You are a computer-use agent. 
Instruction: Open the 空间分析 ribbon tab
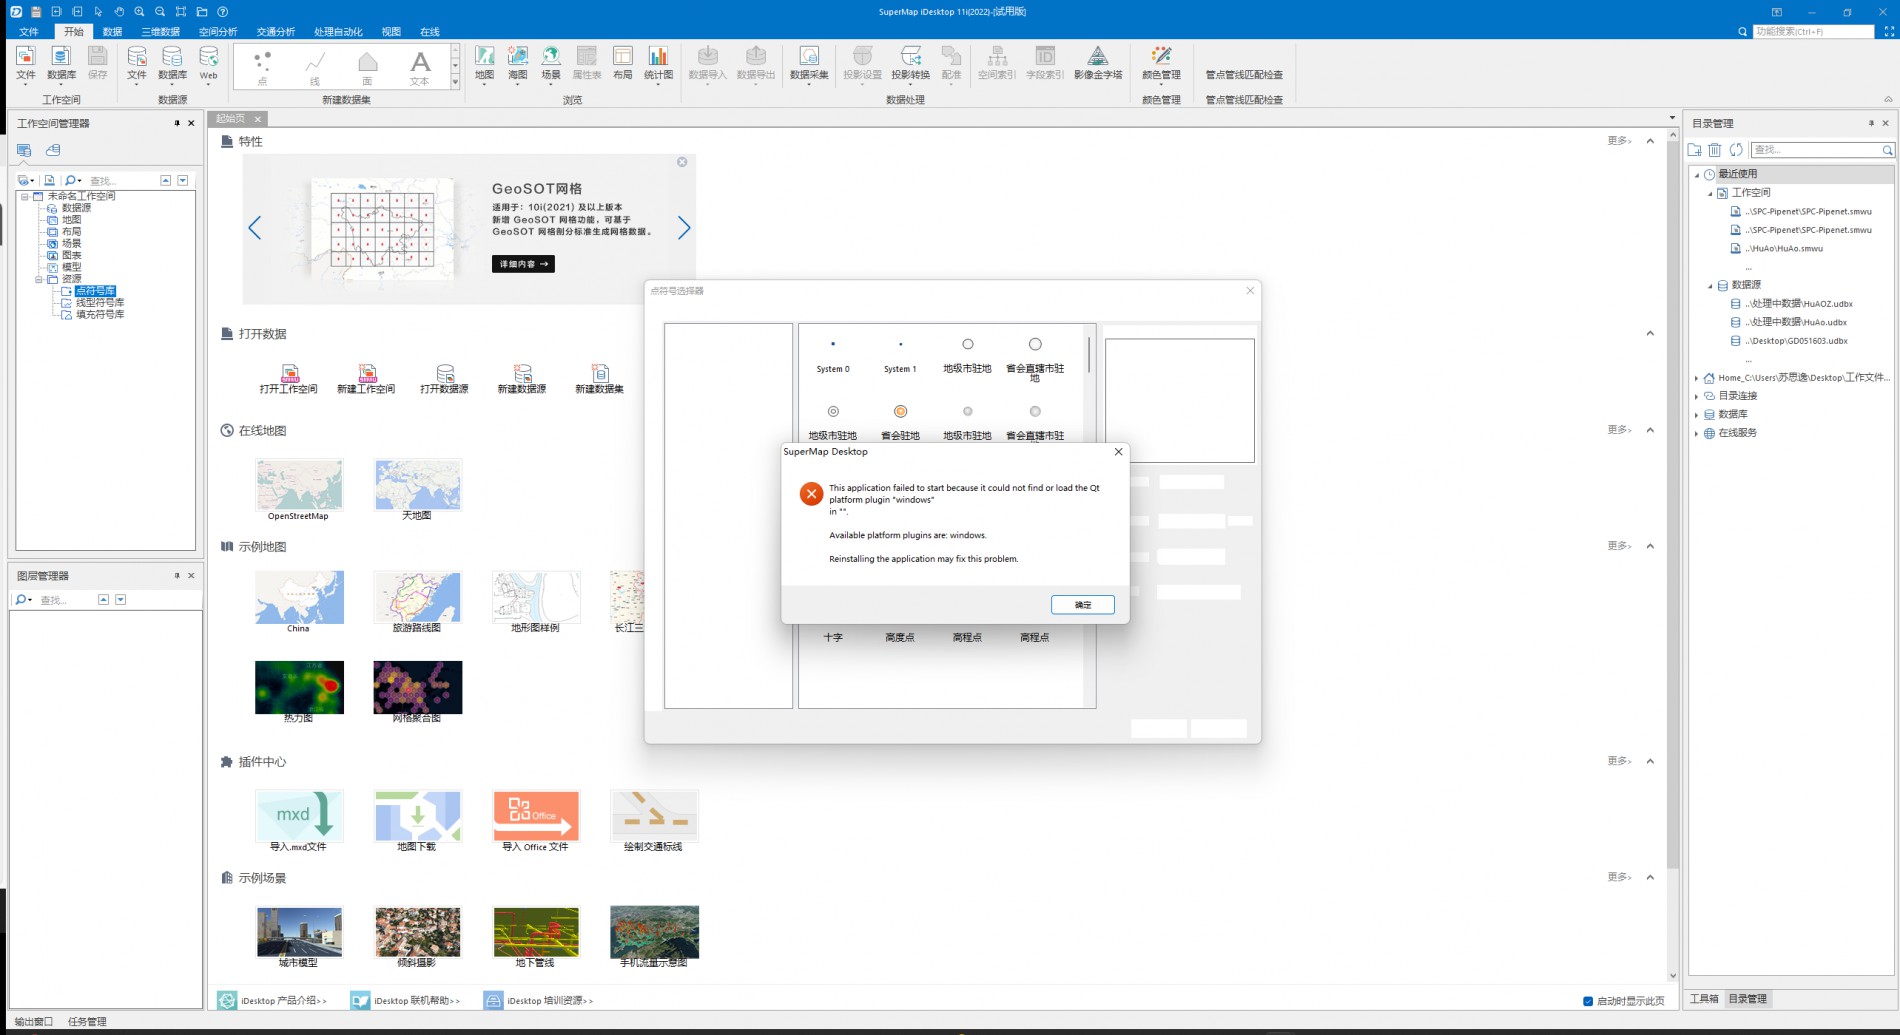click(218, 32)
